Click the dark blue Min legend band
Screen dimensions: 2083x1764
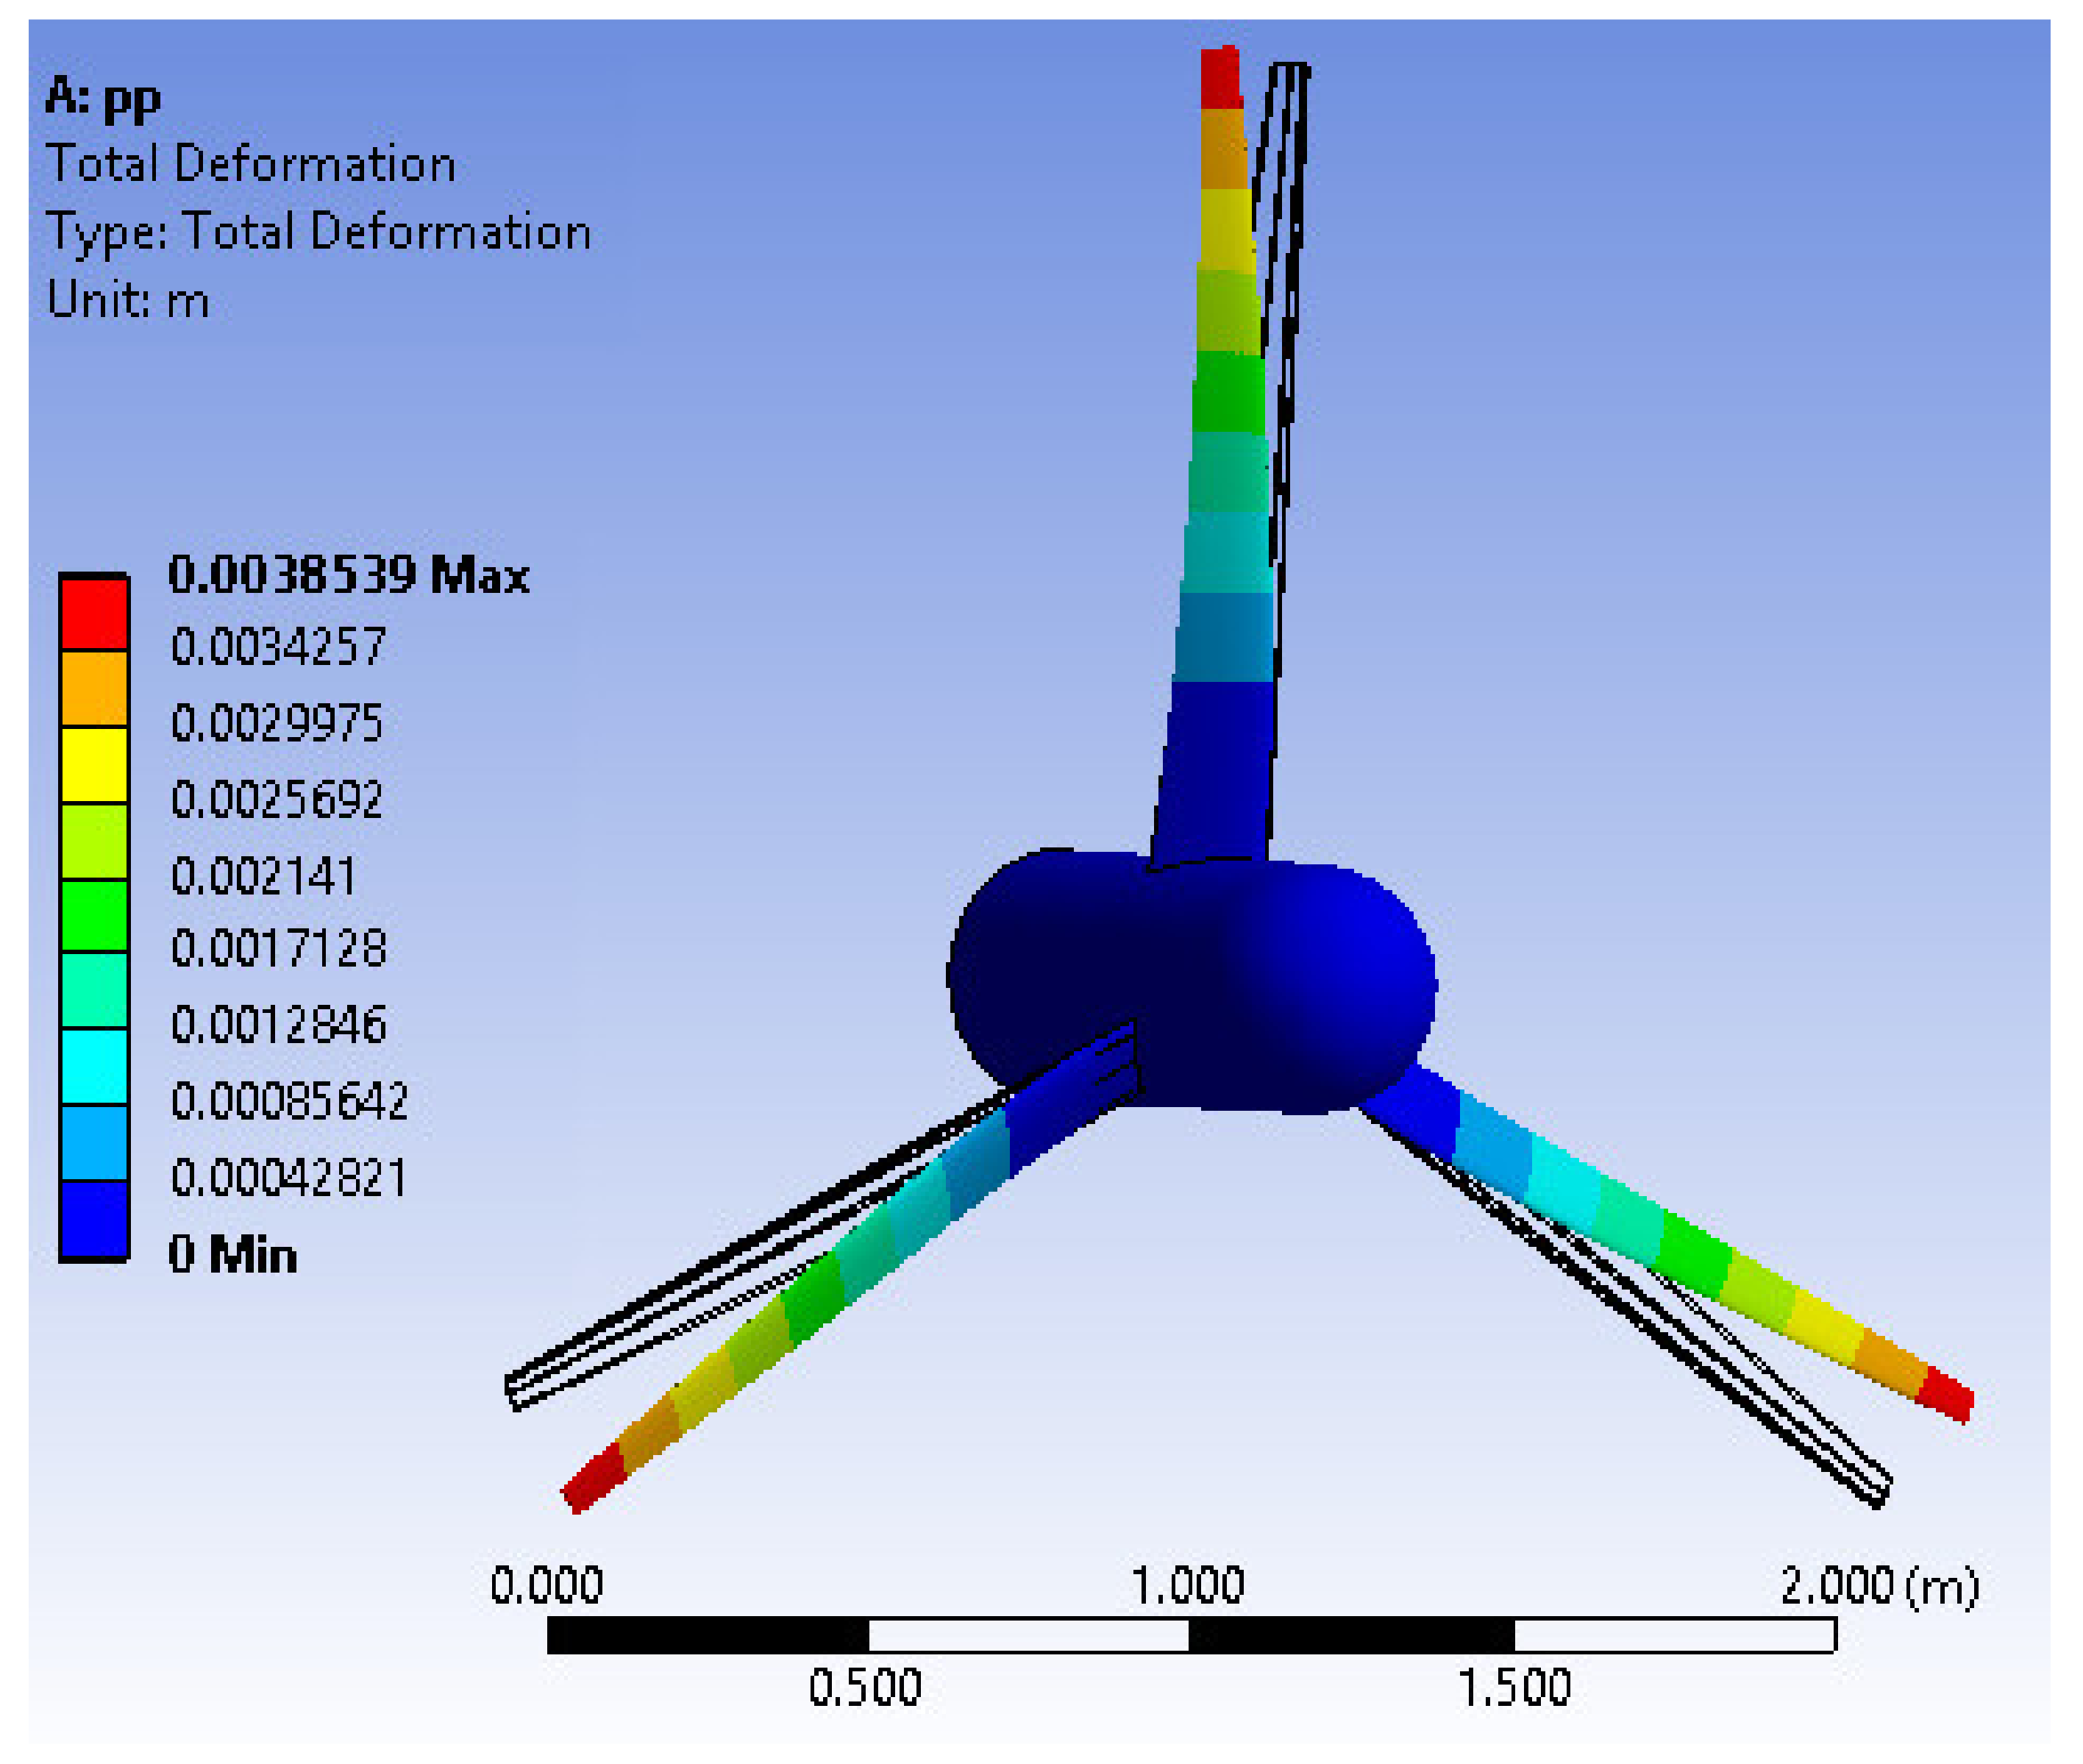94,1218
